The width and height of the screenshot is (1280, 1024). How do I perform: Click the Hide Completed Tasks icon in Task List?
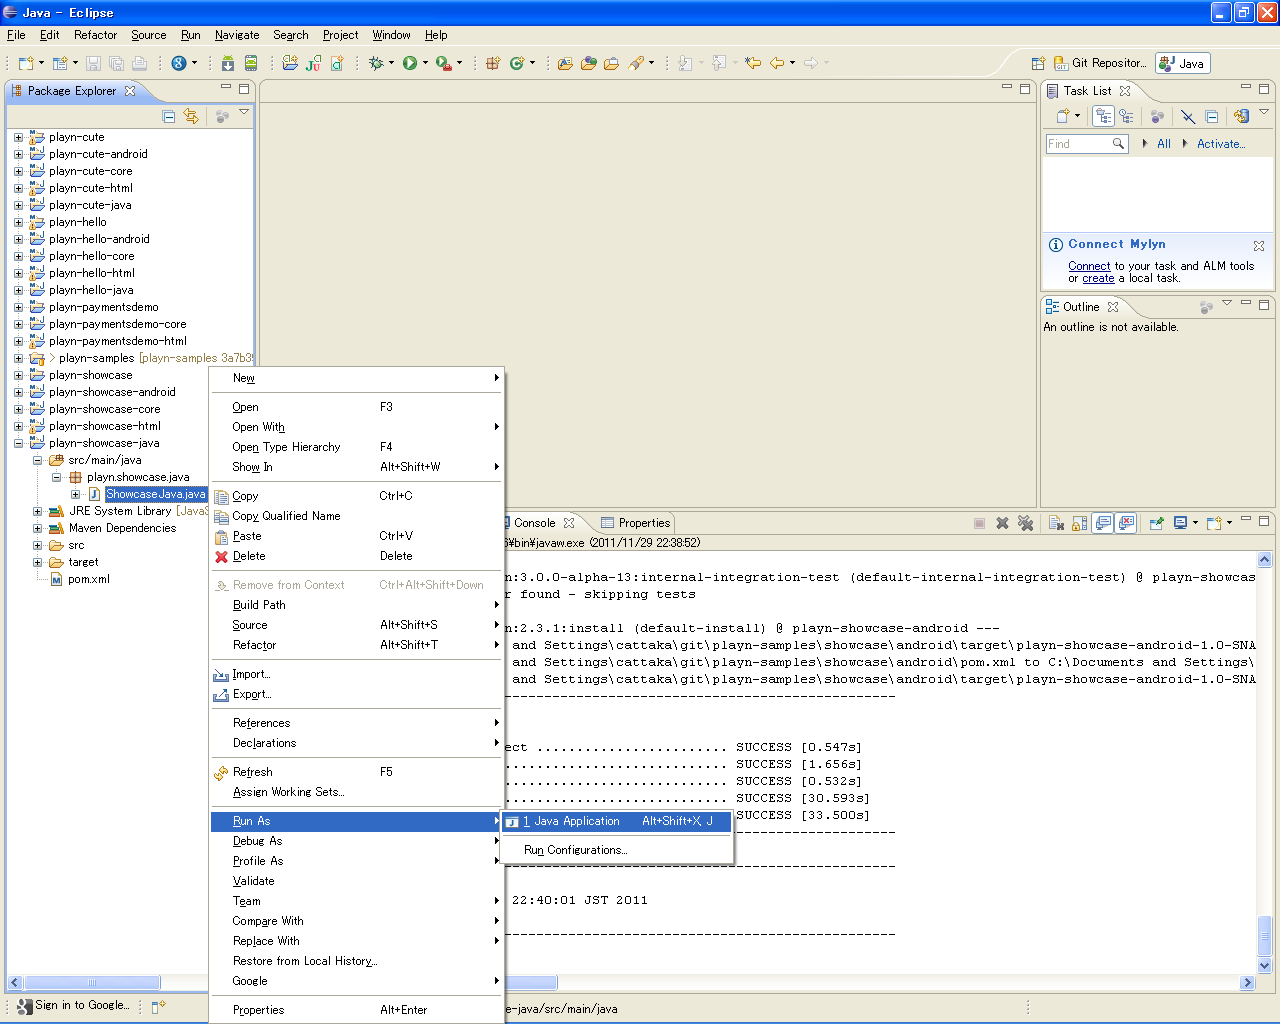[x=1188, y=116]
